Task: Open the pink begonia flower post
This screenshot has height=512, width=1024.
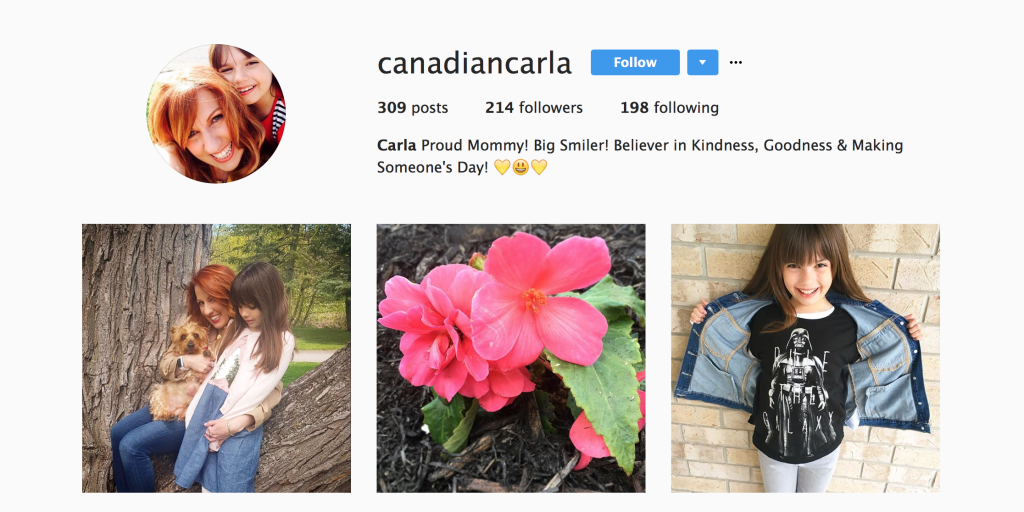Action: click(x=511, y=359)
